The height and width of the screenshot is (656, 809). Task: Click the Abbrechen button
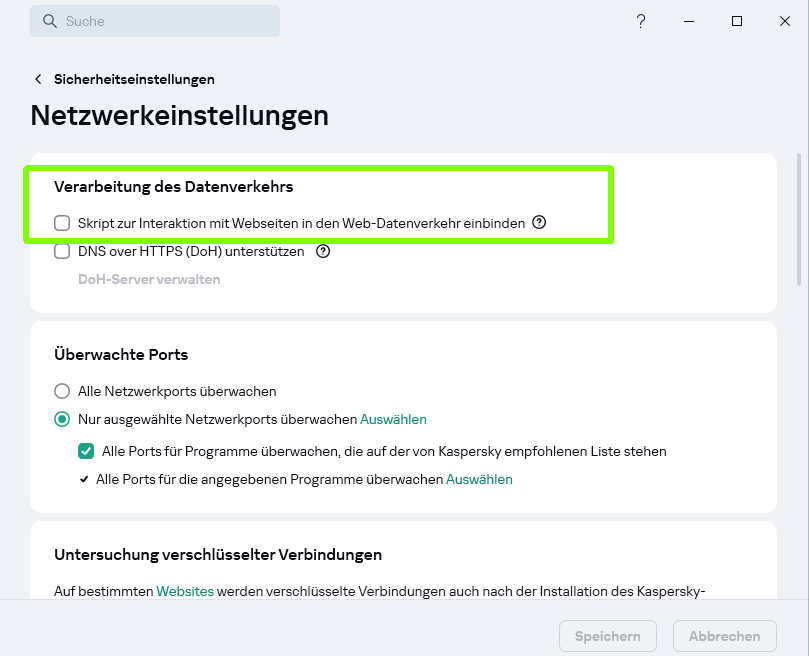[x=724, y=636]
